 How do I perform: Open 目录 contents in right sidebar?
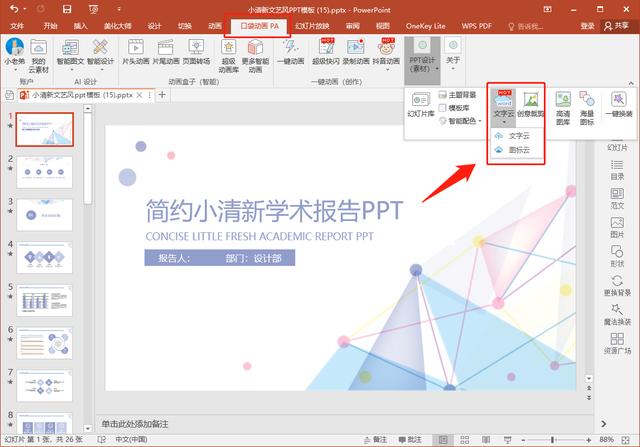tap(617, 170)
